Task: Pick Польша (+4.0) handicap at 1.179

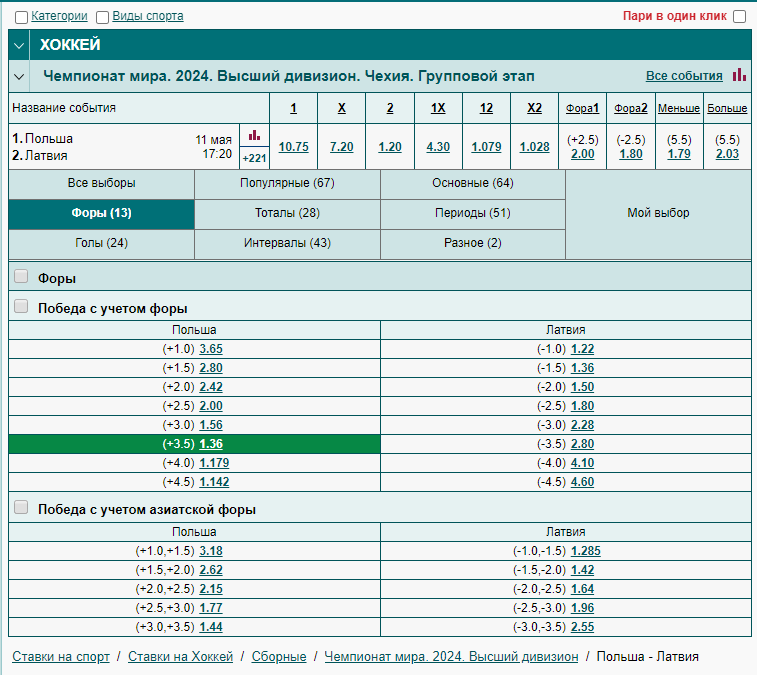Action: coord(214,463)
